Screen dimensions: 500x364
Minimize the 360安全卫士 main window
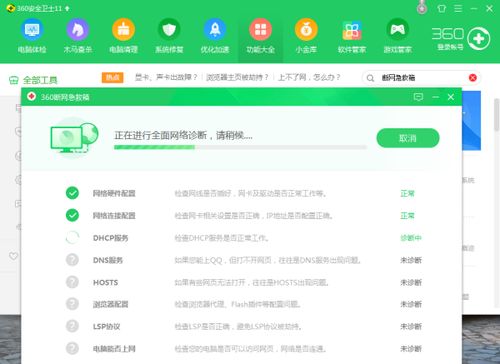coord(473,8)
